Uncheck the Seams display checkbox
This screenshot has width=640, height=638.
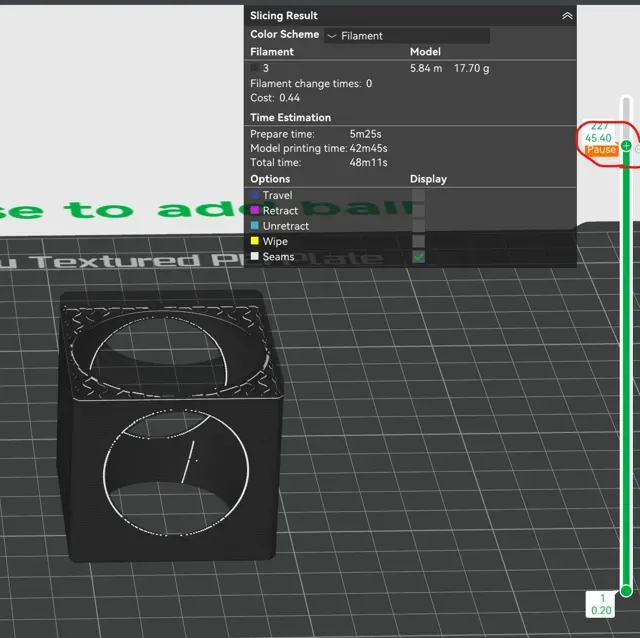coord(418,257)
